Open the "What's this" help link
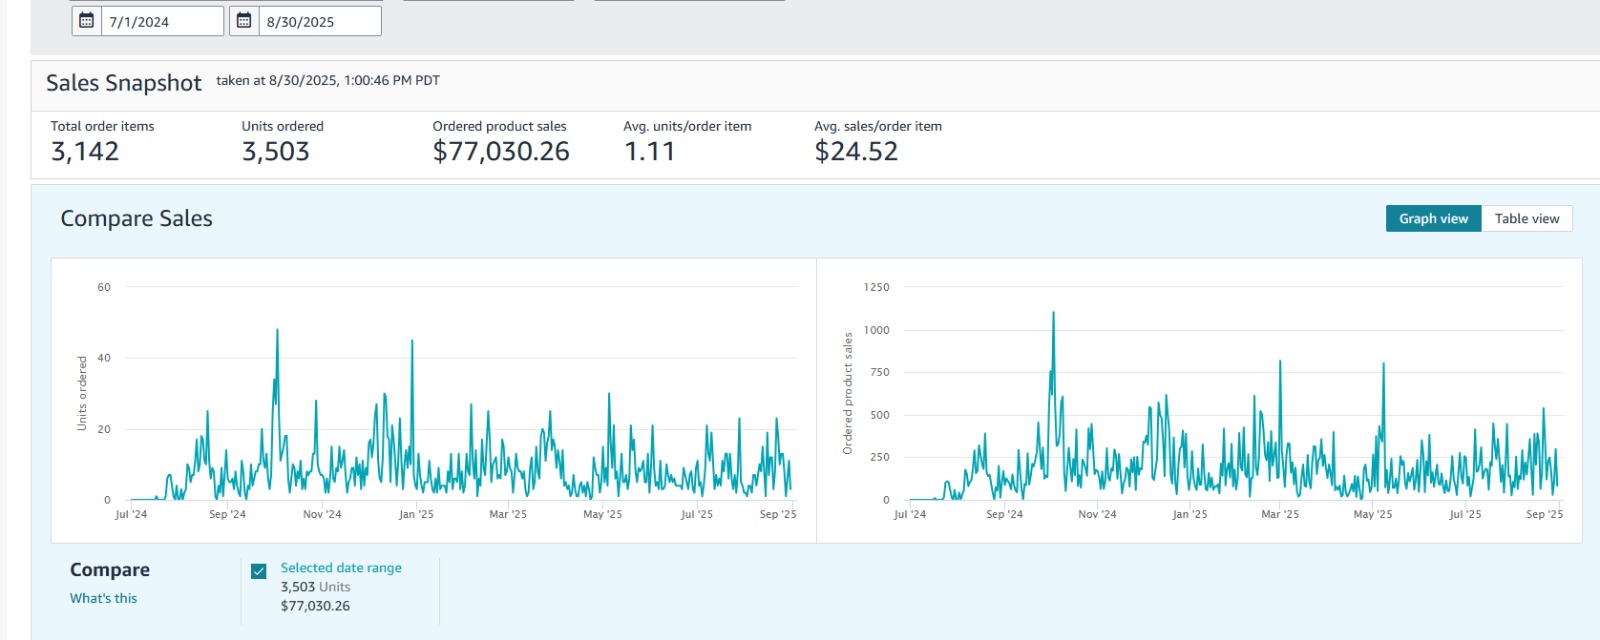1600x640 pixels. pos(103,598)
